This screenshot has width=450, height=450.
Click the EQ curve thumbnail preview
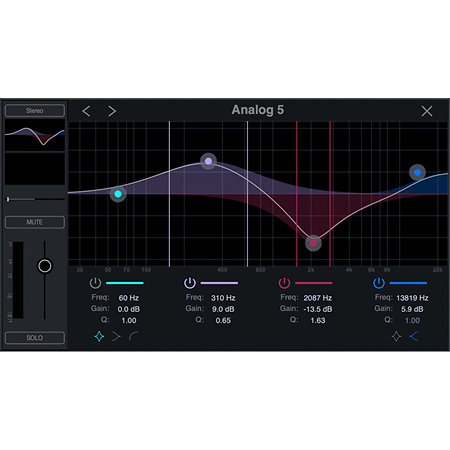pyautogui.click(x=35, y=136)
